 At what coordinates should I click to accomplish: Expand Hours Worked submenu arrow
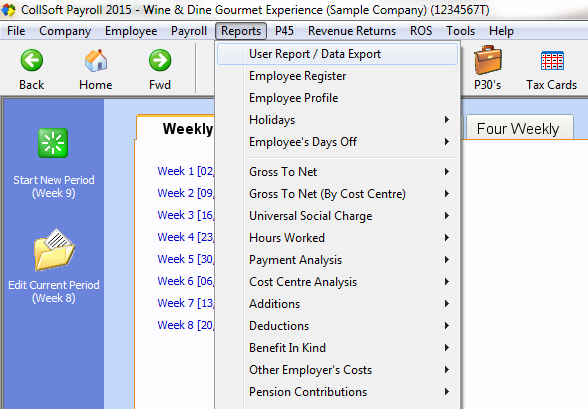tap(447, 238)
